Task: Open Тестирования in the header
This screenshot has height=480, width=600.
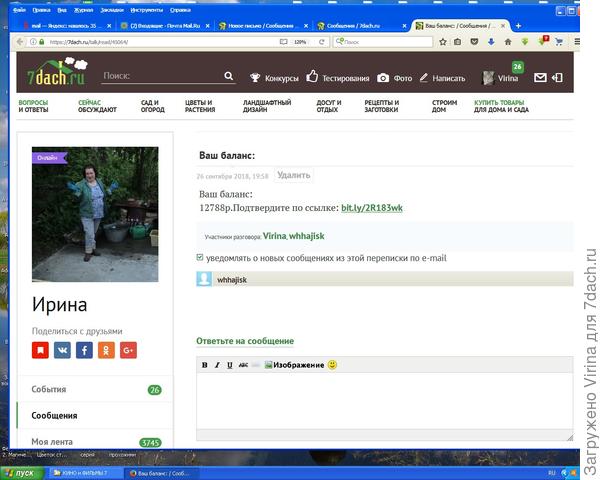Action: click(338, 78)
